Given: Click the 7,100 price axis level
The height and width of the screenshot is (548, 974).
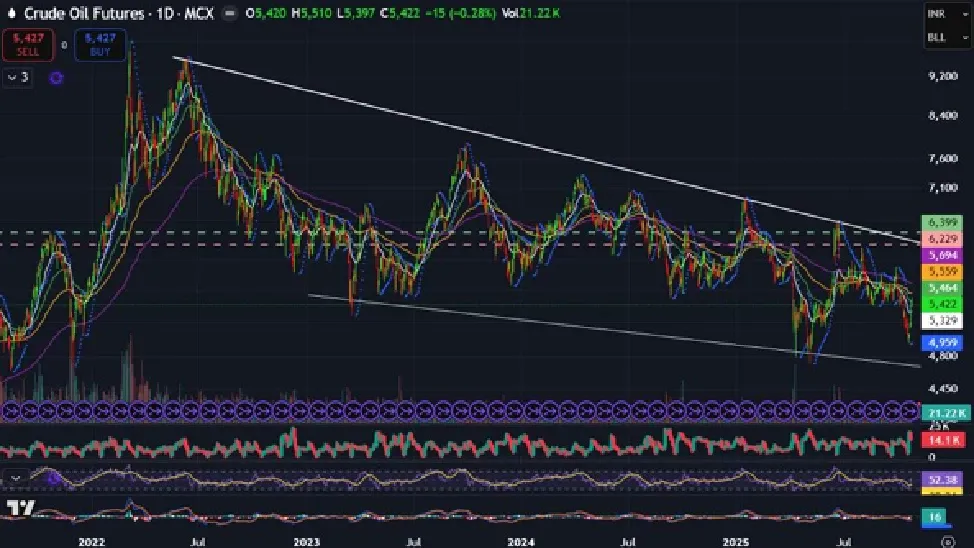Looking at the screenshot, I should (942, 187).
